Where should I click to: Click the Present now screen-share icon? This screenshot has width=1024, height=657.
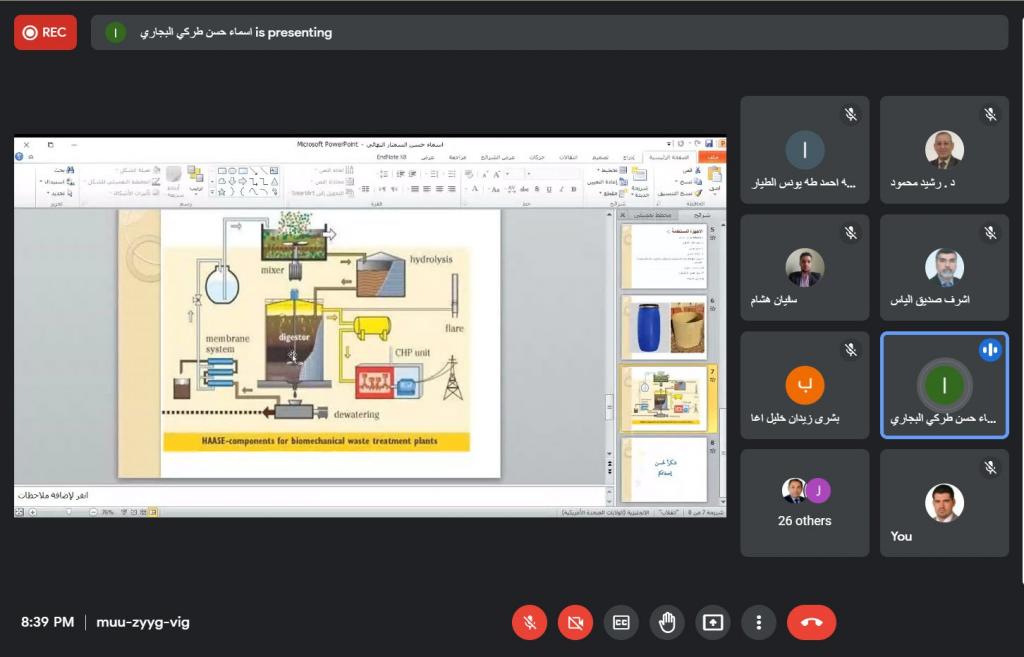tap(712, 622)
